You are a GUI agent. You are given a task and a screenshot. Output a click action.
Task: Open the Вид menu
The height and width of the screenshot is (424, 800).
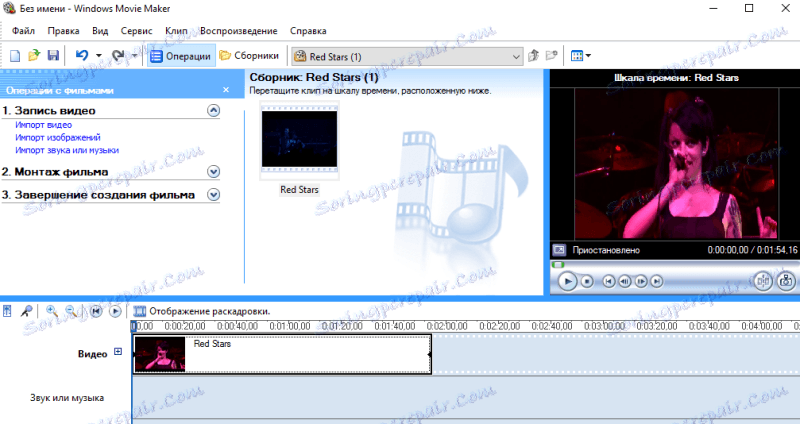tap(100, 31)
